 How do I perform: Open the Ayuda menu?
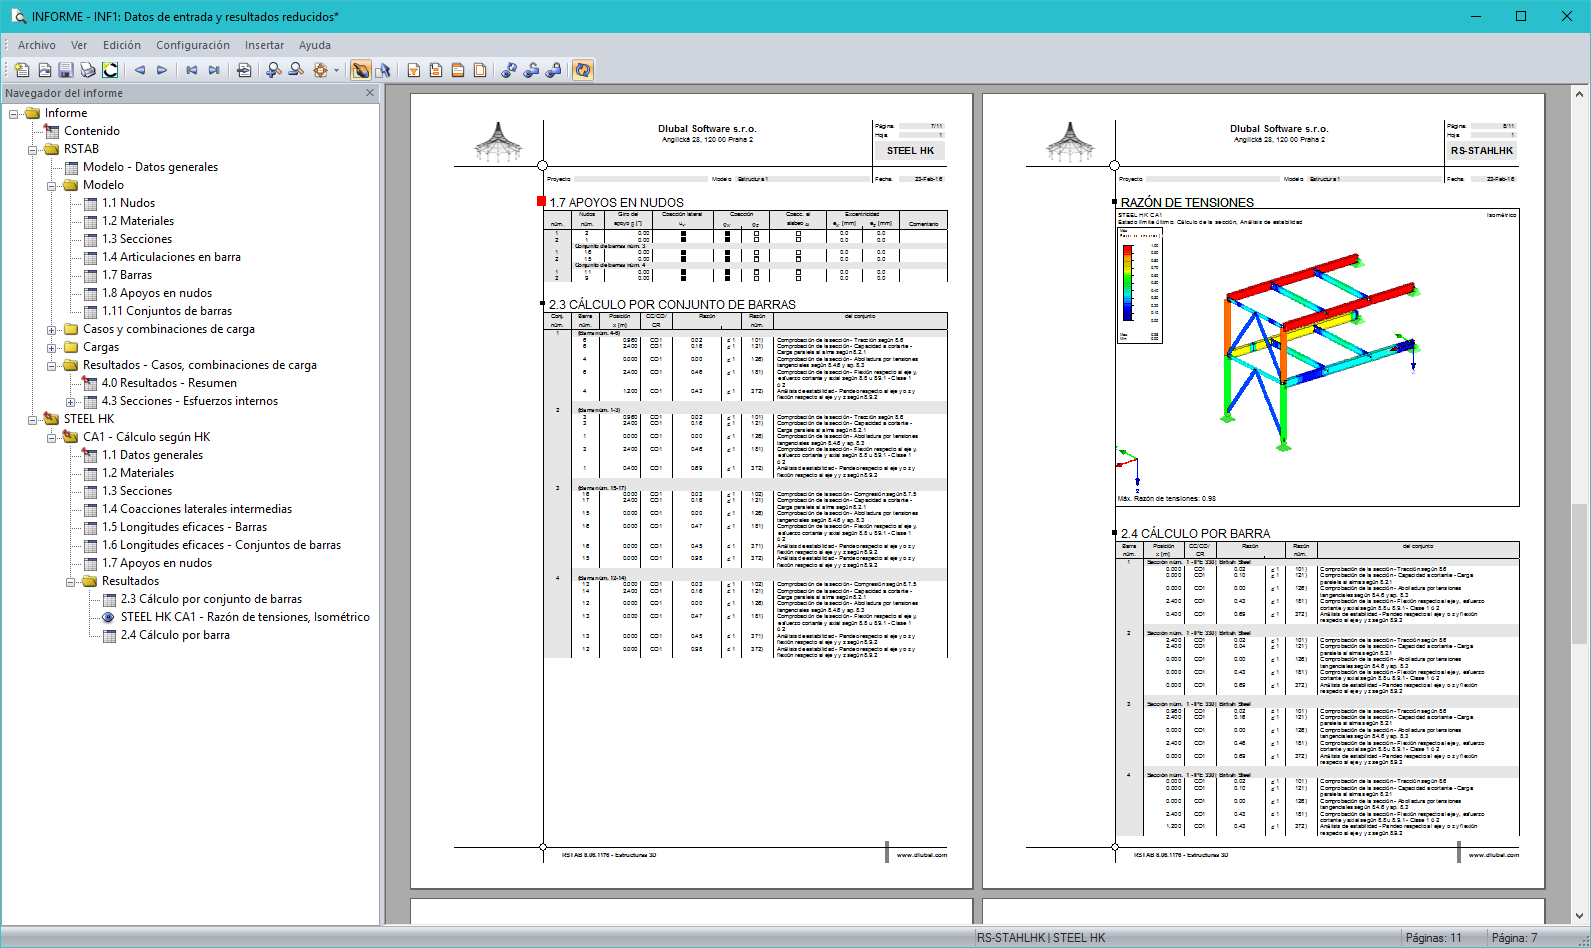point(315,45)
